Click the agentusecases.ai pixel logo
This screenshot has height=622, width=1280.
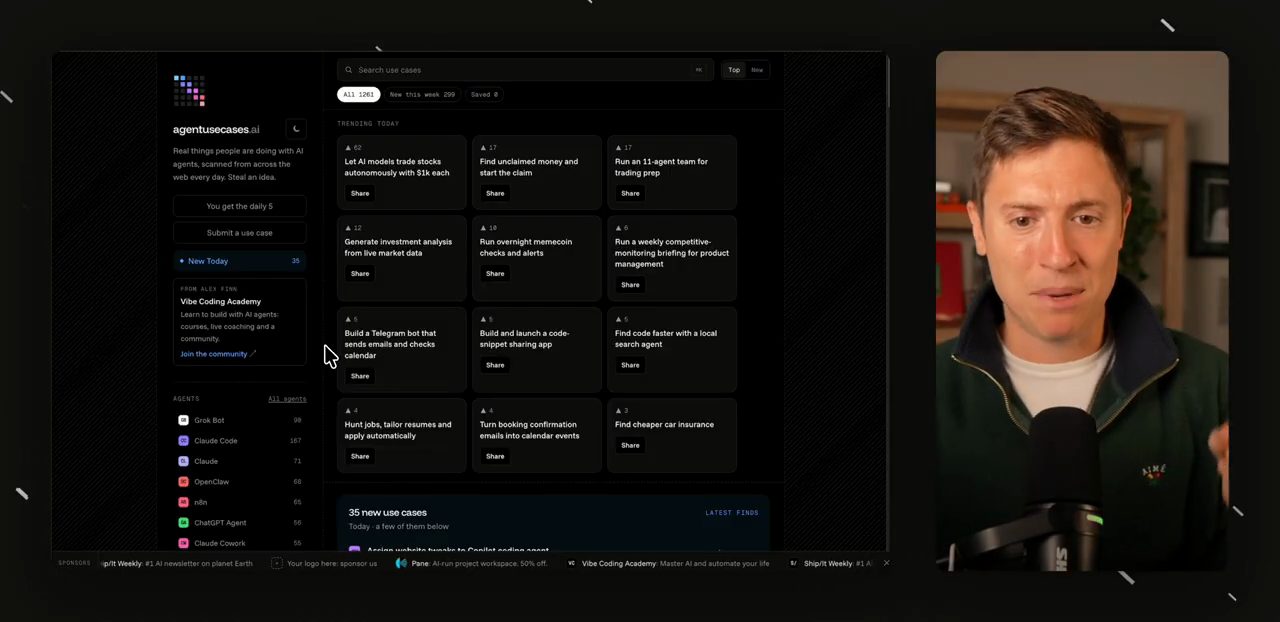coord(189,90)
